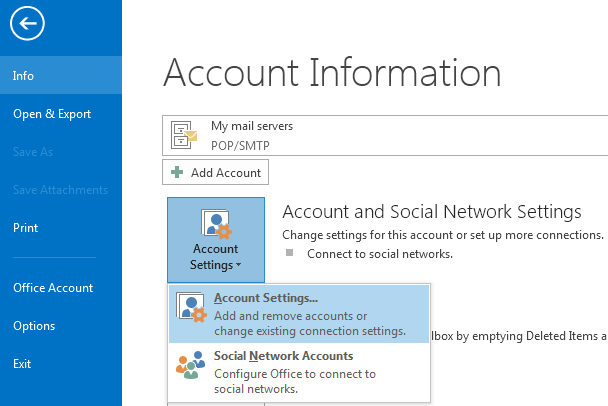Click the back arrow circle icon
The image size is (608, 406).
pos(27,23)
